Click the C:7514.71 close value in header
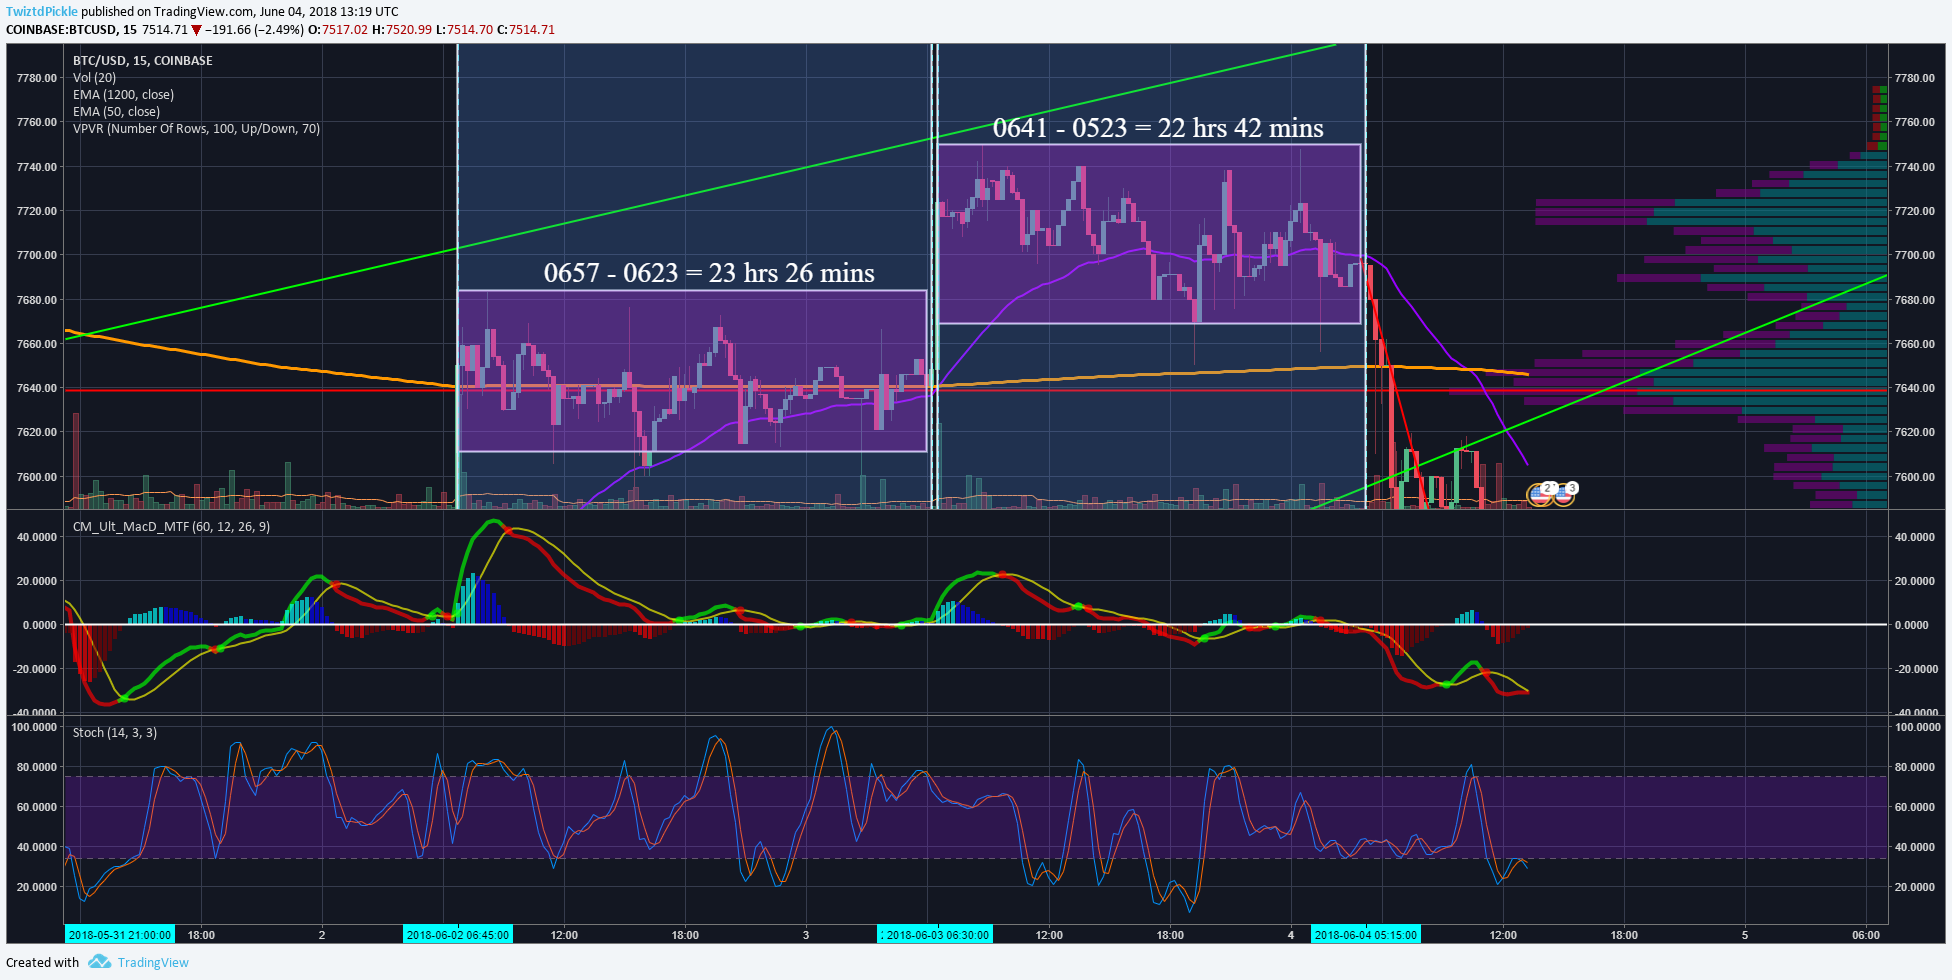The height and width of the screenshot is (980, 1952). [x=526, y=29]
